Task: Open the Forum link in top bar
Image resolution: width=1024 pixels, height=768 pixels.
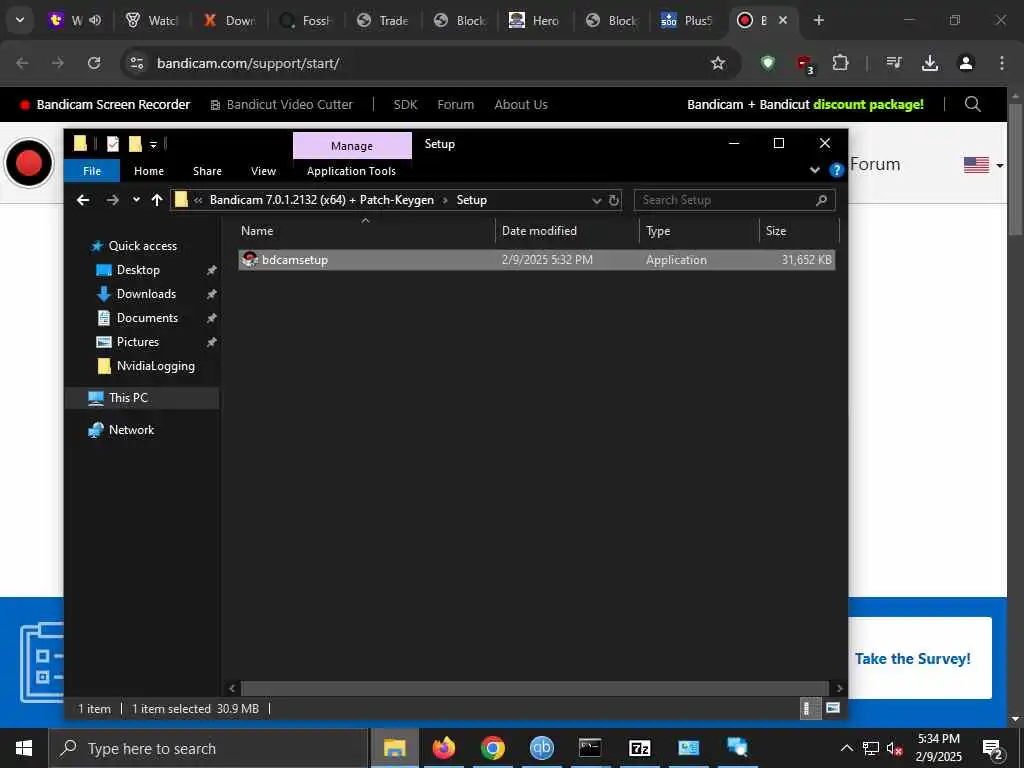Action: (x=455, y=104)
